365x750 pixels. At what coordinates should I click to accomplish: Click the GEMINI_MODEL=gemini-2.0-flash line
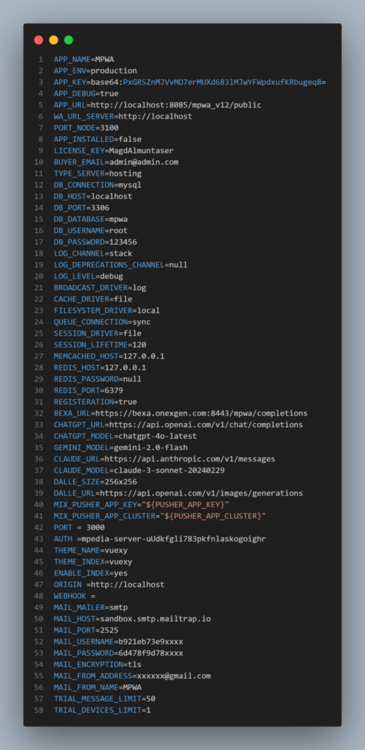121,448
